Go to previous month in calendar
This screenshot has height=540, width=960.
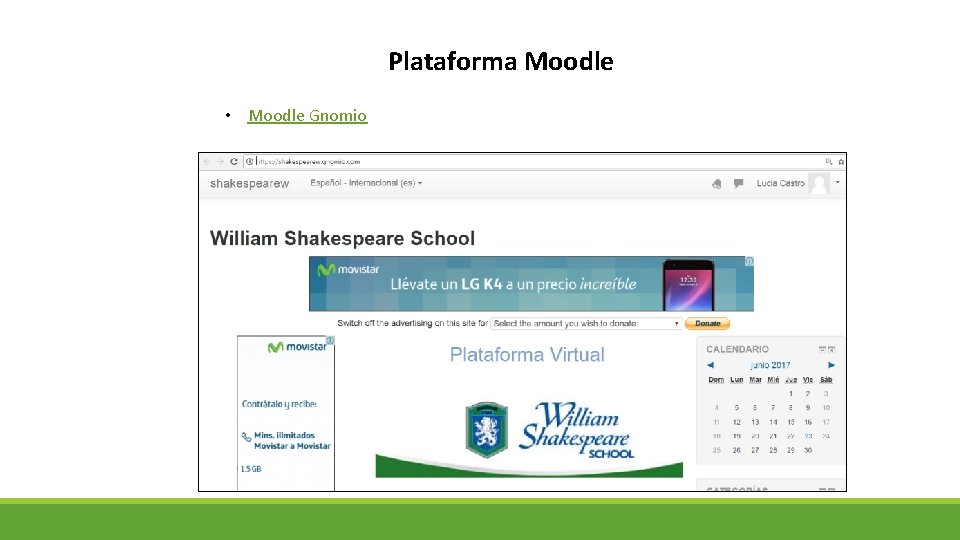tap(710, 365)
